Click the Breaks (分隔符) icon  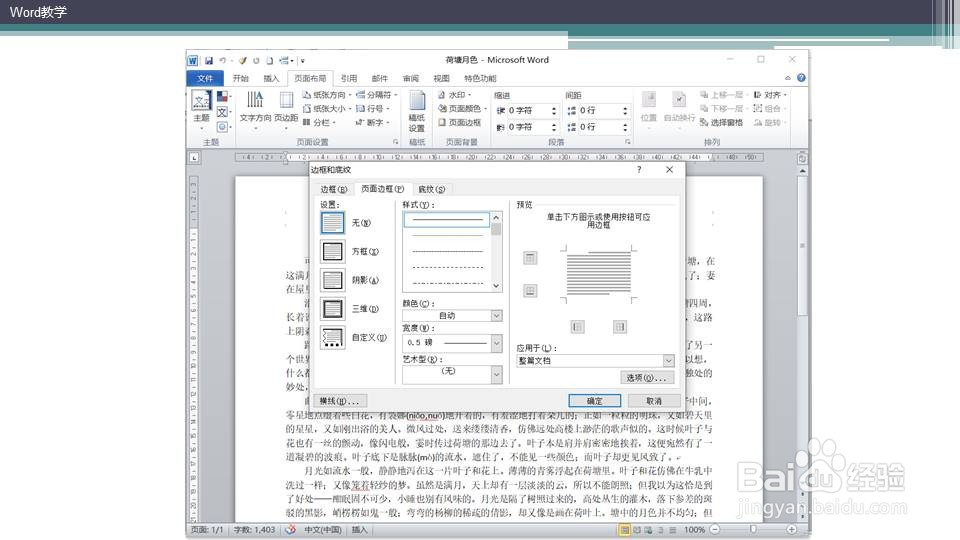(x=361, y=95)
